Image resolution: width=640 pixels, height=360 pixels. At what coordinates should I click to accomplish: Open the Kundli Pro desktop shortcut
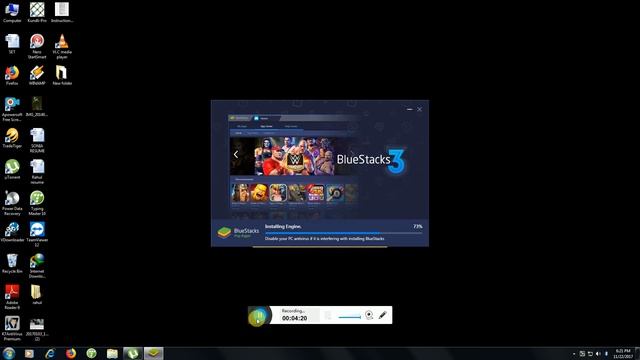pos(37,12)
